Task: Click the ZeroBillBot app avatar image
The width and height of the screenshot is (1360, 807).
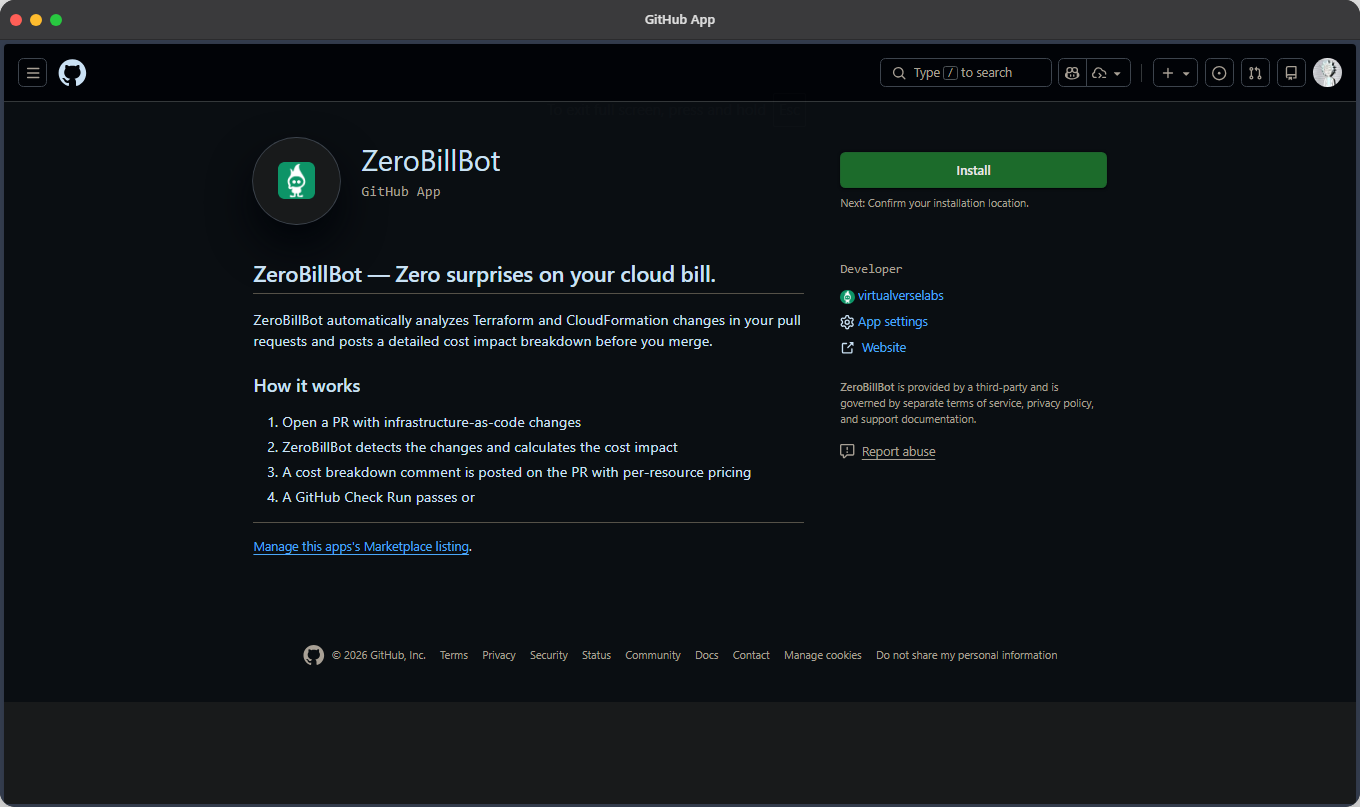Action: (296, 181)
